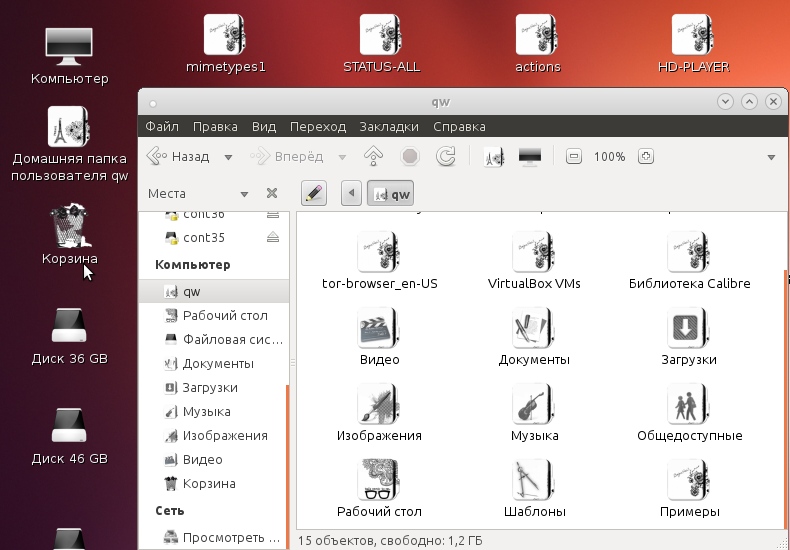Zoom in with the plus button
The image size is (790, 550).
coord(646,156)
